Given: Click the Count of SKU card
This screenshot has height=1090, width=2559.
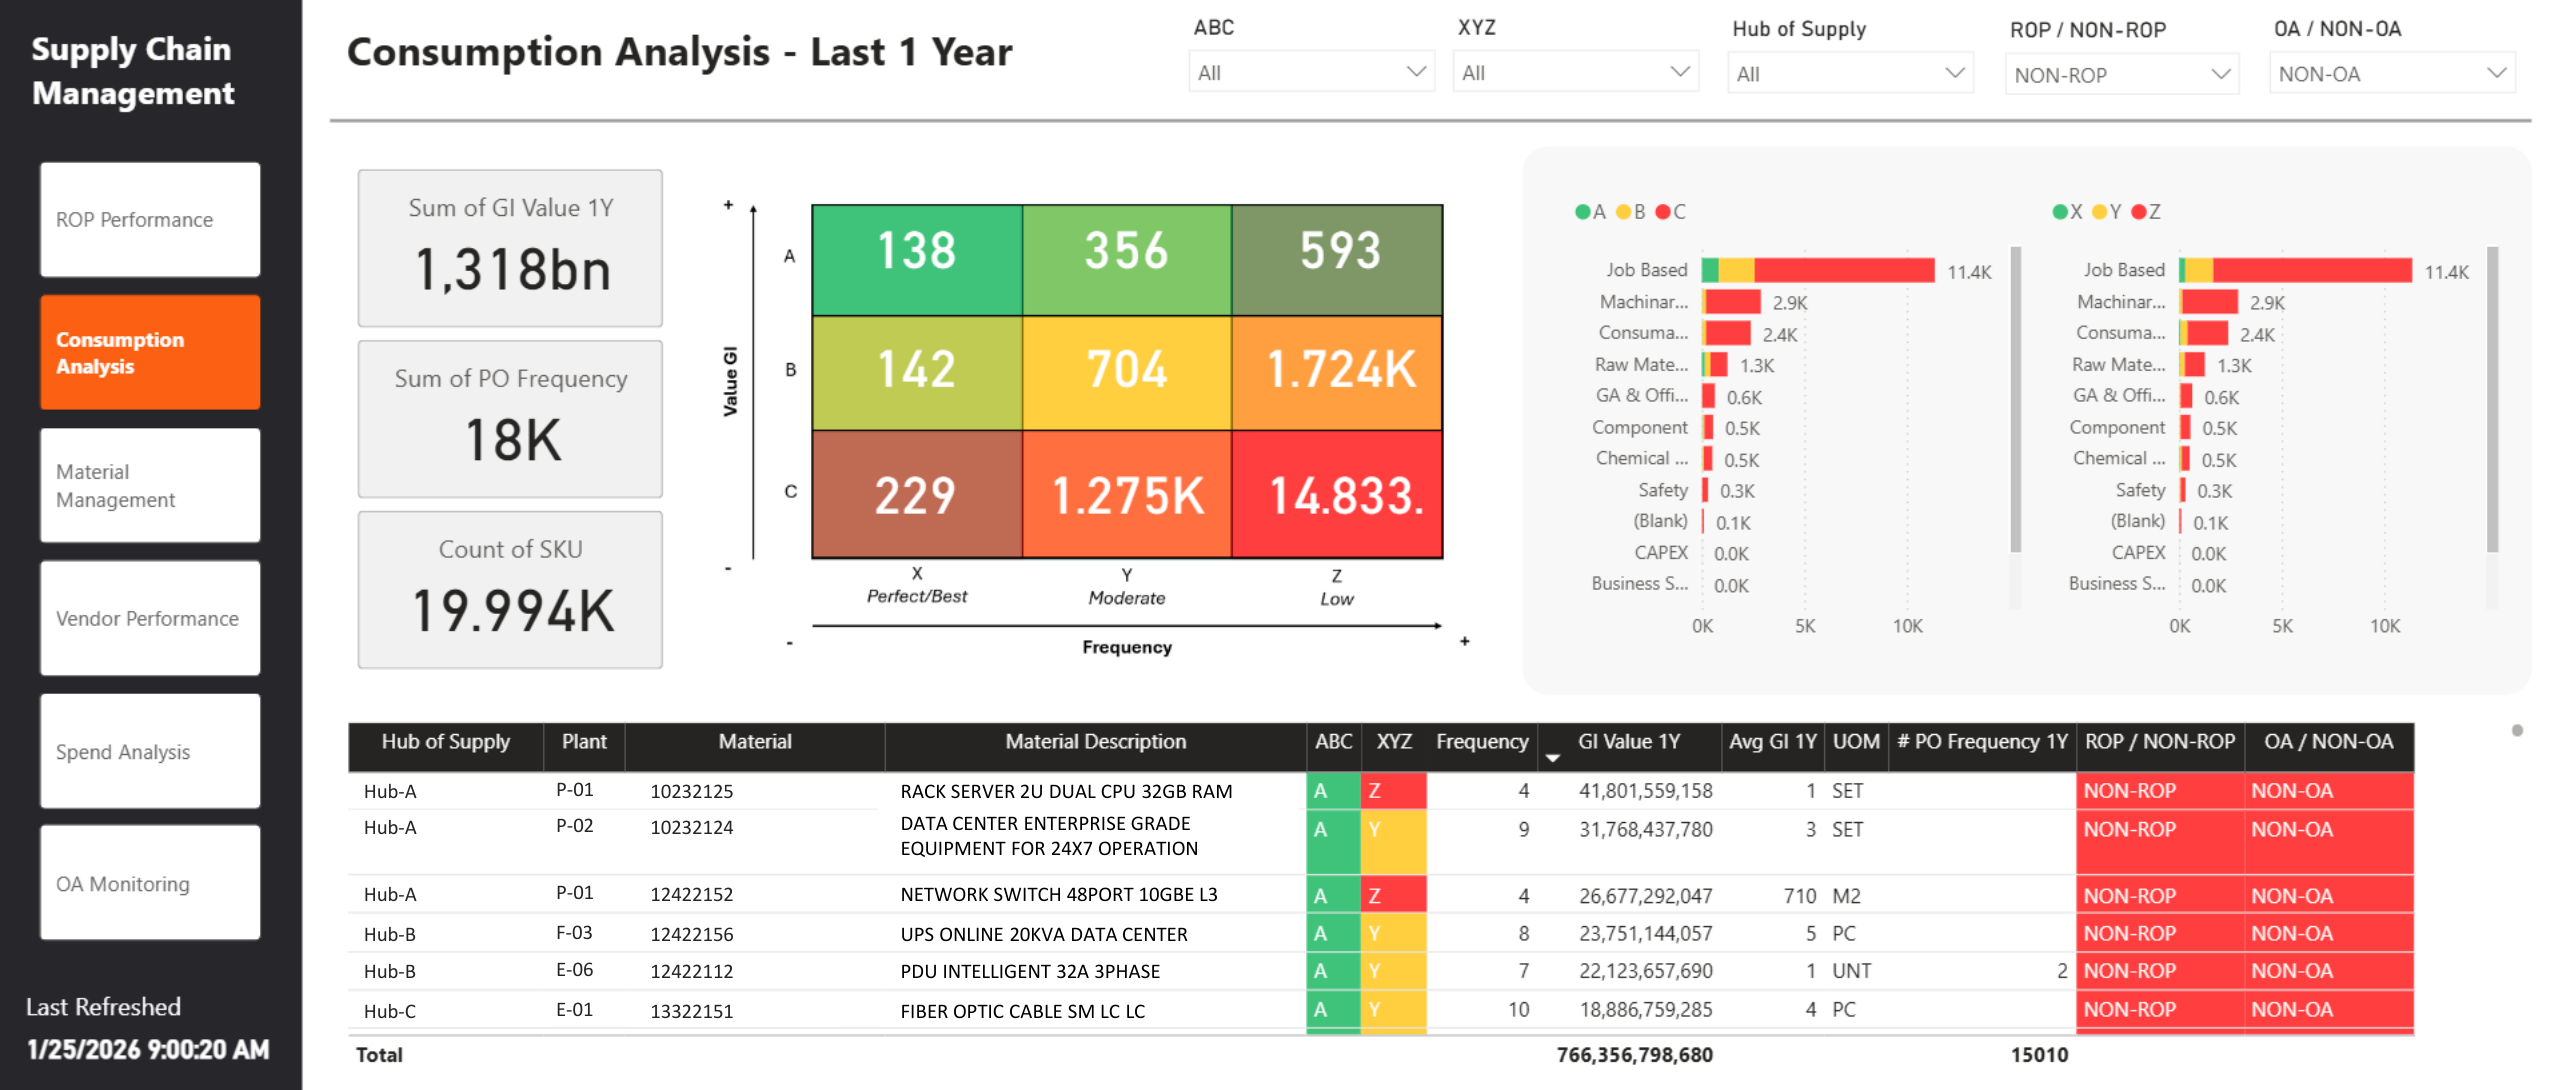Looking at the screenshot, I should 510,590.
